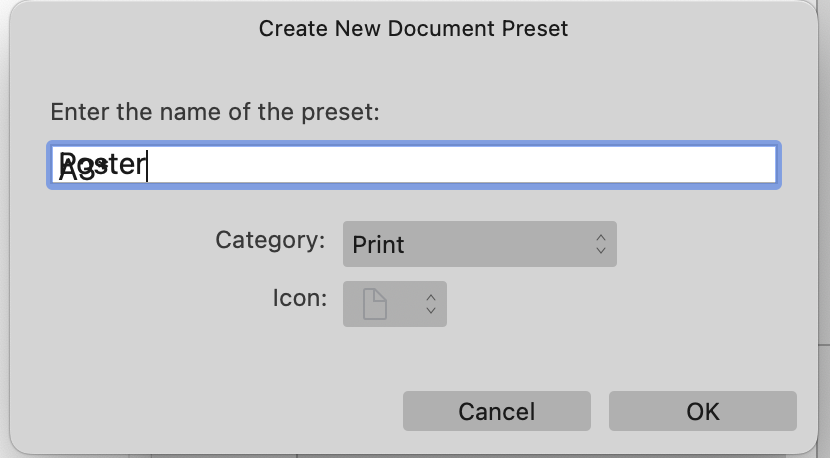
Task: Click the overlapping text inside the name field
Action: pyautogui.click(x=102, y=165)
